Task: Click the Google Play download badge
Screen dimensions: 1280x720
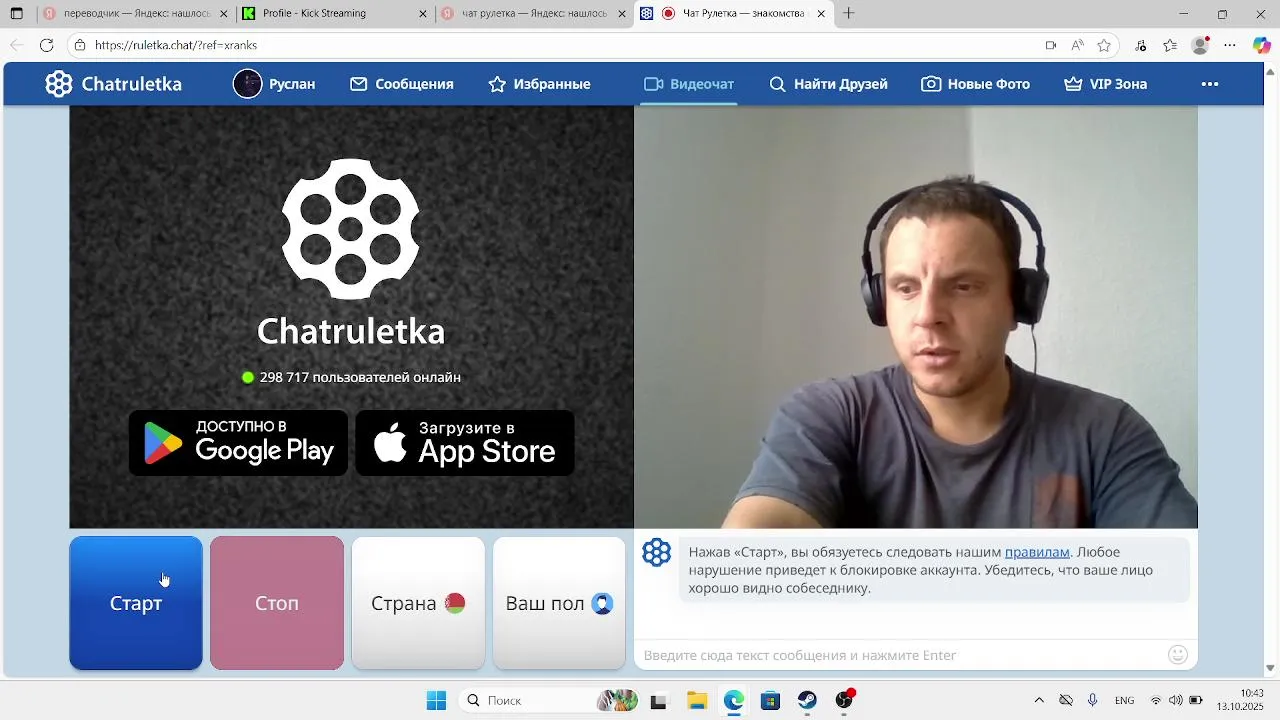Action: pos(238,443)
